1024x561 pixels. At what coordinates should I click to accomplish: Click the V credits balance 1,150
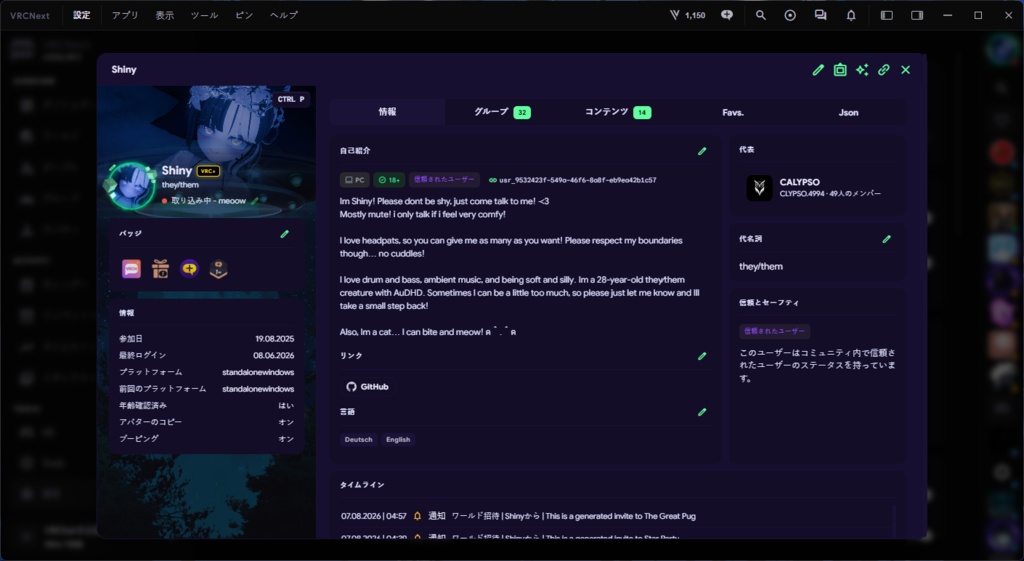(x=688, y=15)
